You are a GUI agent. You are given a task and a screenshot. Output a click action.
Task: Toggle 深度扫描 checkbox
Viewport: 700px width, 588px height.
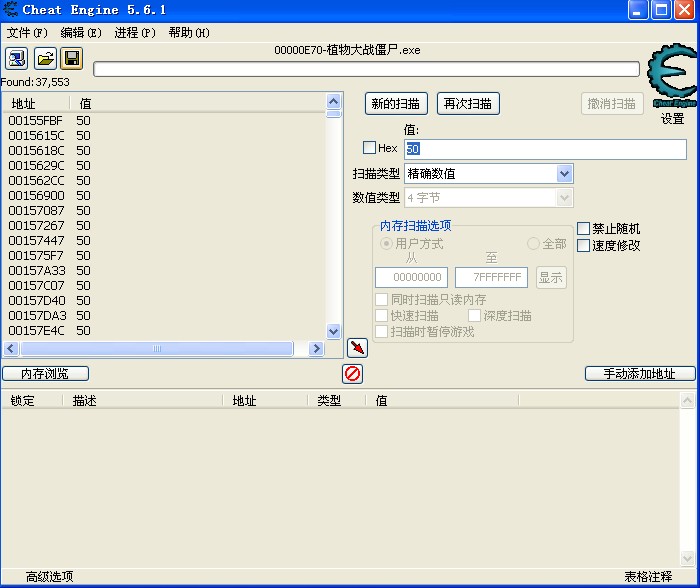click(474, 316)
